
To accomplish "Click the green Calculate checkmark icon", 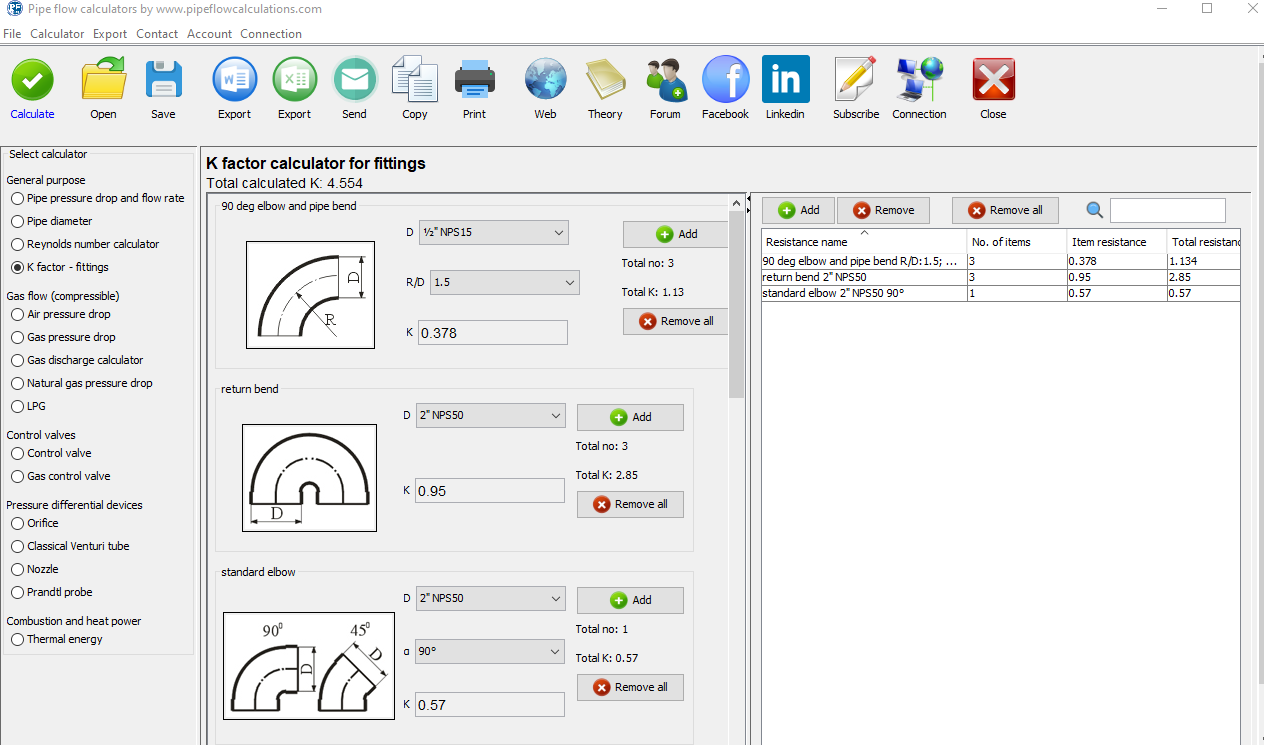I will point(32,80).
